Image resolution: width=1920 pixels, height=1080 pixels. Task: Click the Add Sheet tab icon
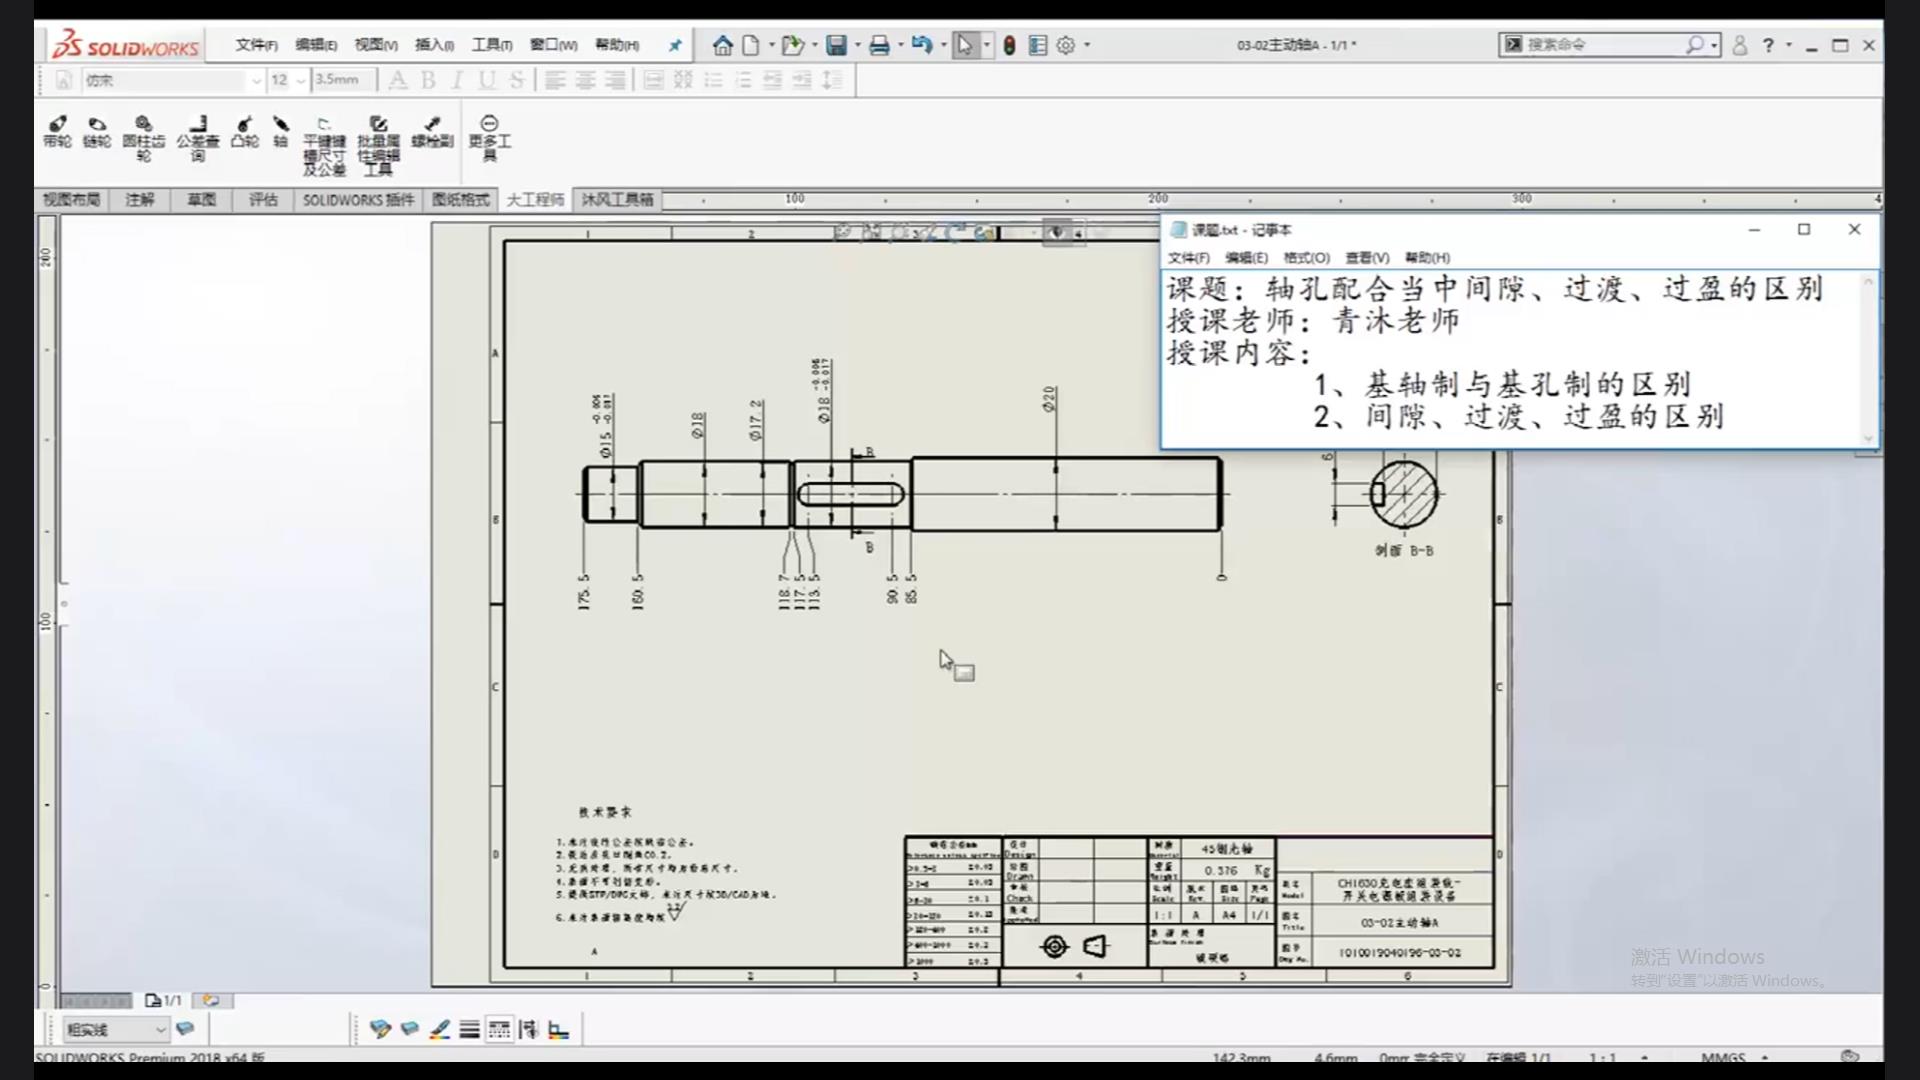pos(211,1000)
